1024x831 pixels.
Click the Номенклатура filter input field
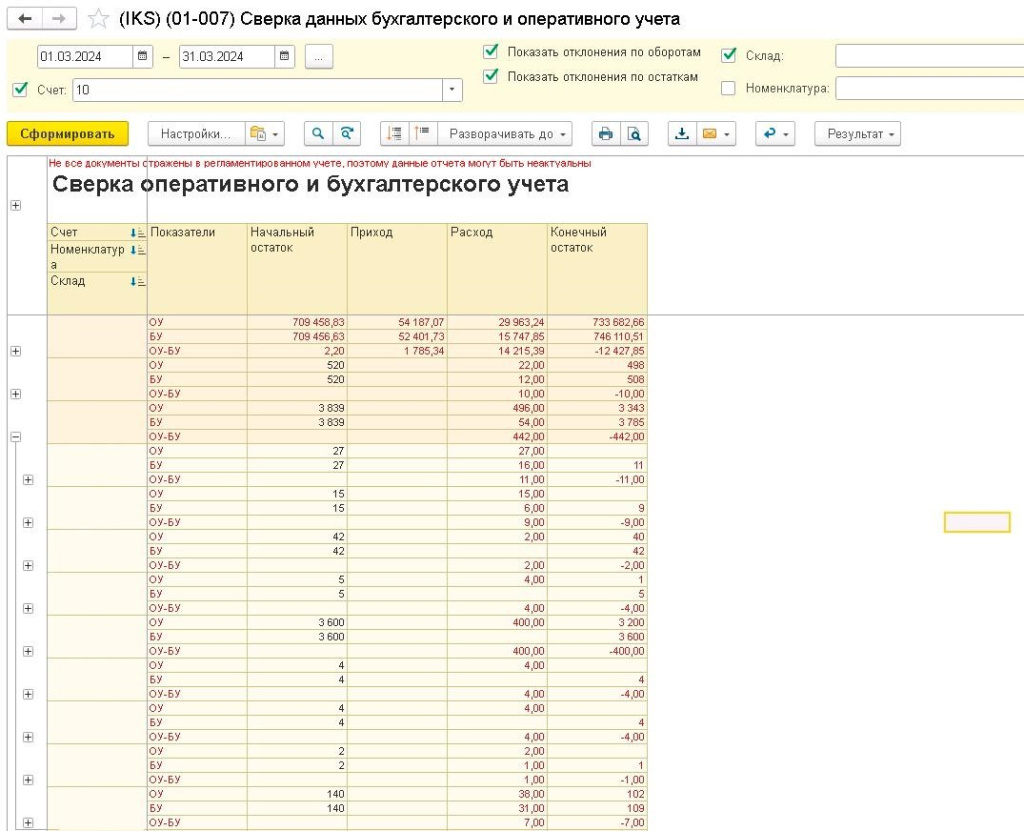[929, 88]
